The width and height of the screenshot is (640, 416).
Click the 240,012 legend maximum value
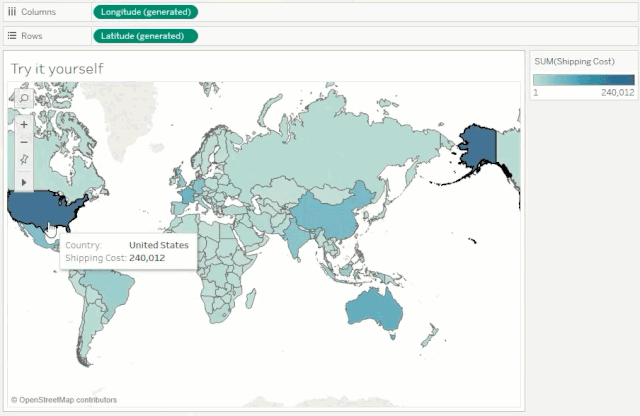point(617,92)
